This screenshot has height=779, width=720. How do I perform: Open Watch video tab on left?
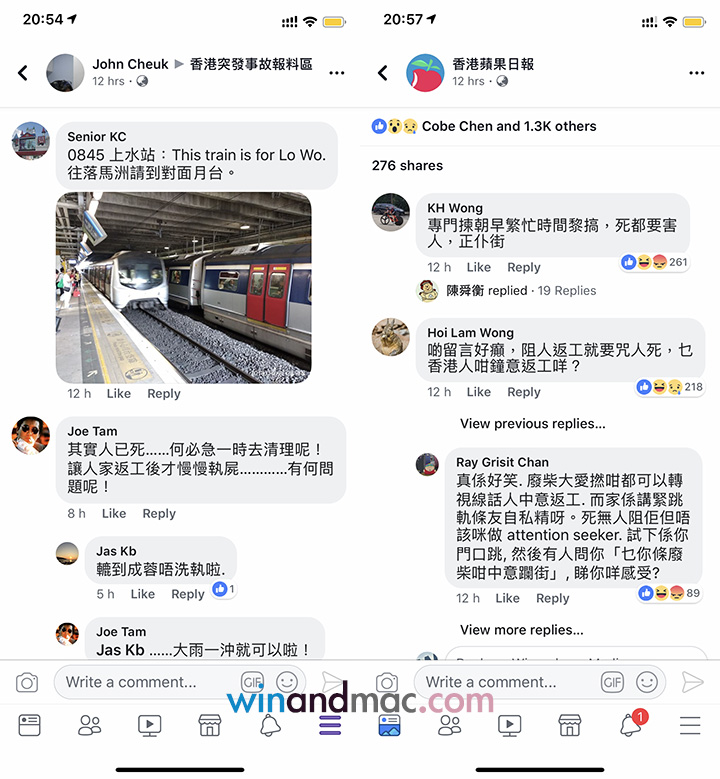150,725
